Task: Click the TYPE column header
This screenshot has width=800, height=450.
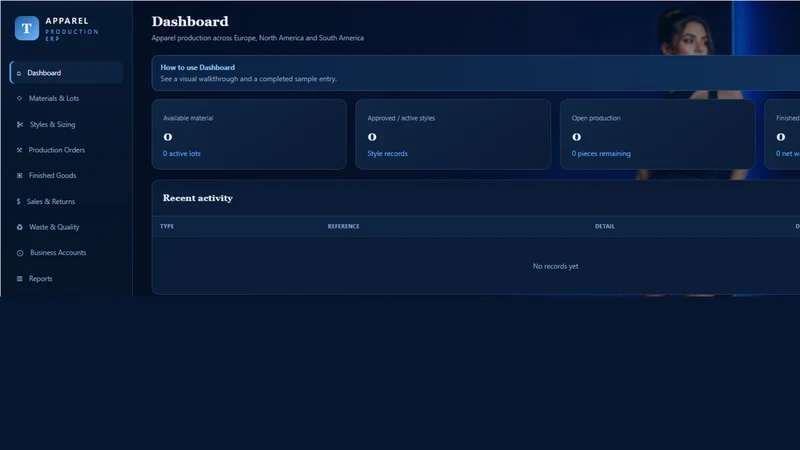Action: (167, 227)
